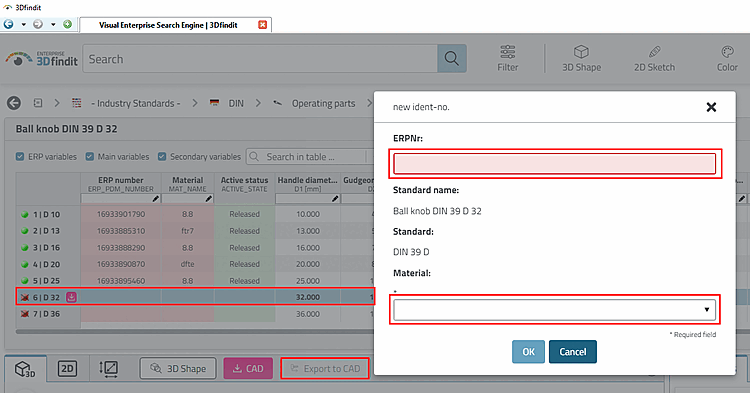Click Operating parts in the breadcrumb
Screen dimensions: 750x393
click(323, 103)
